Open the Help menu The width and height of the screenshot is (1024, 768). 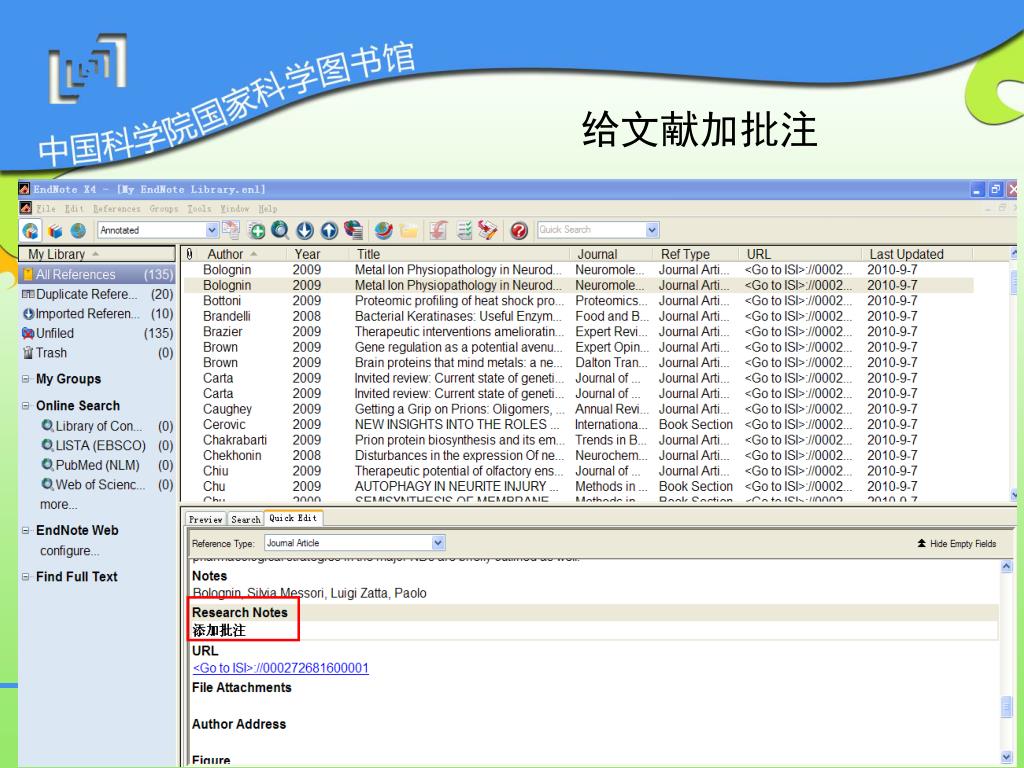pyautogui.click(x=268, y=209)
